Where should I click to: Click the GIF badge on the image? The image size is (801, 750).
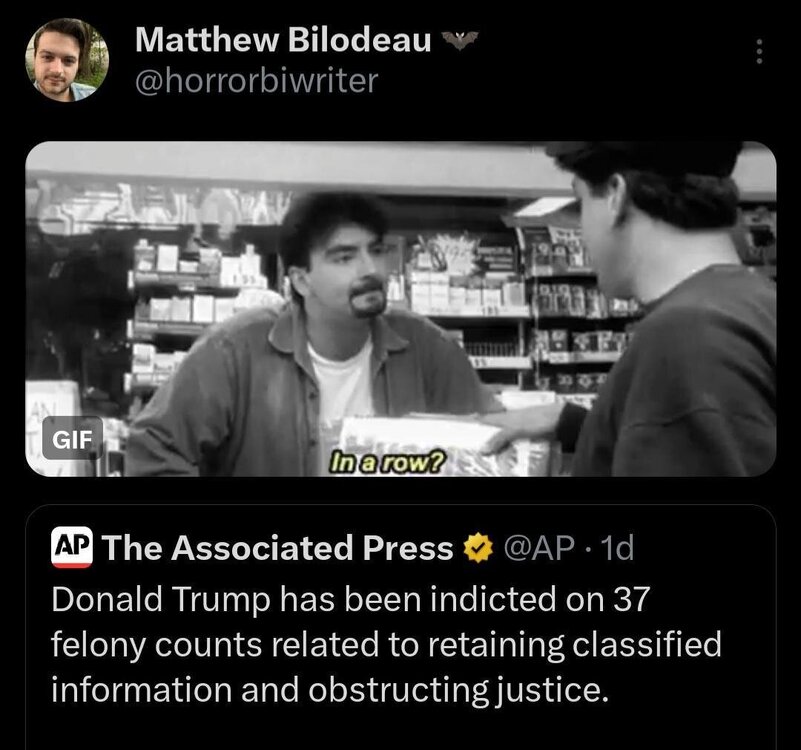pos(73,438)
